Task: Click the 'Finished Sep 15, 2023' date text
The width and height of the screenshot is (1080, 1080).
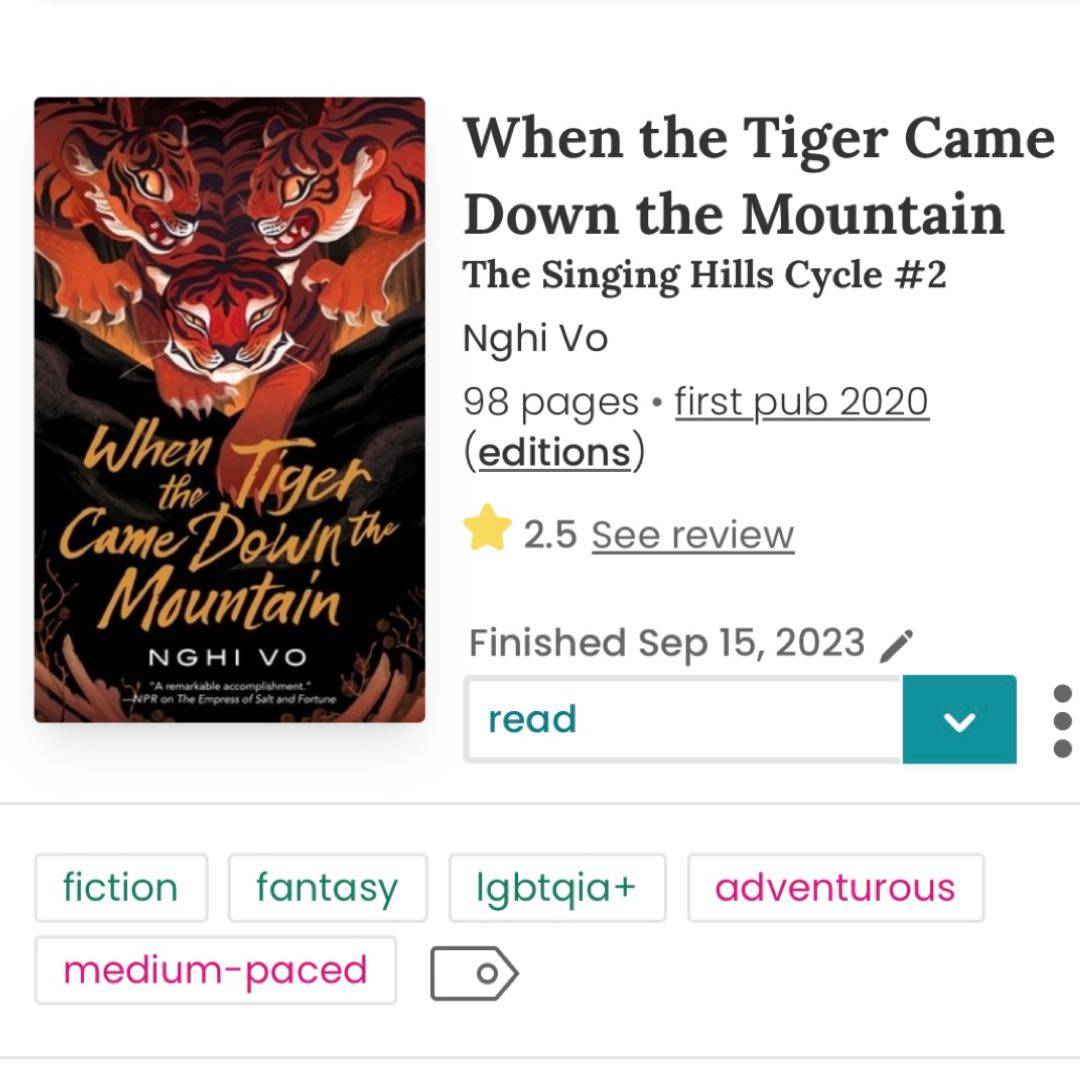Action: pyautogui.click(x=666, y=642)
